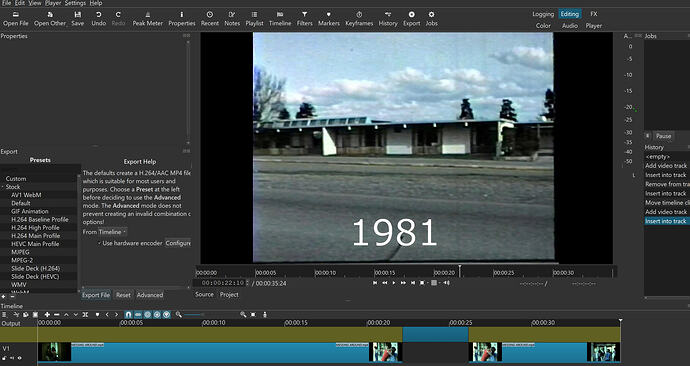Open the timeline hamburger menu

click(x=4, y=315)
